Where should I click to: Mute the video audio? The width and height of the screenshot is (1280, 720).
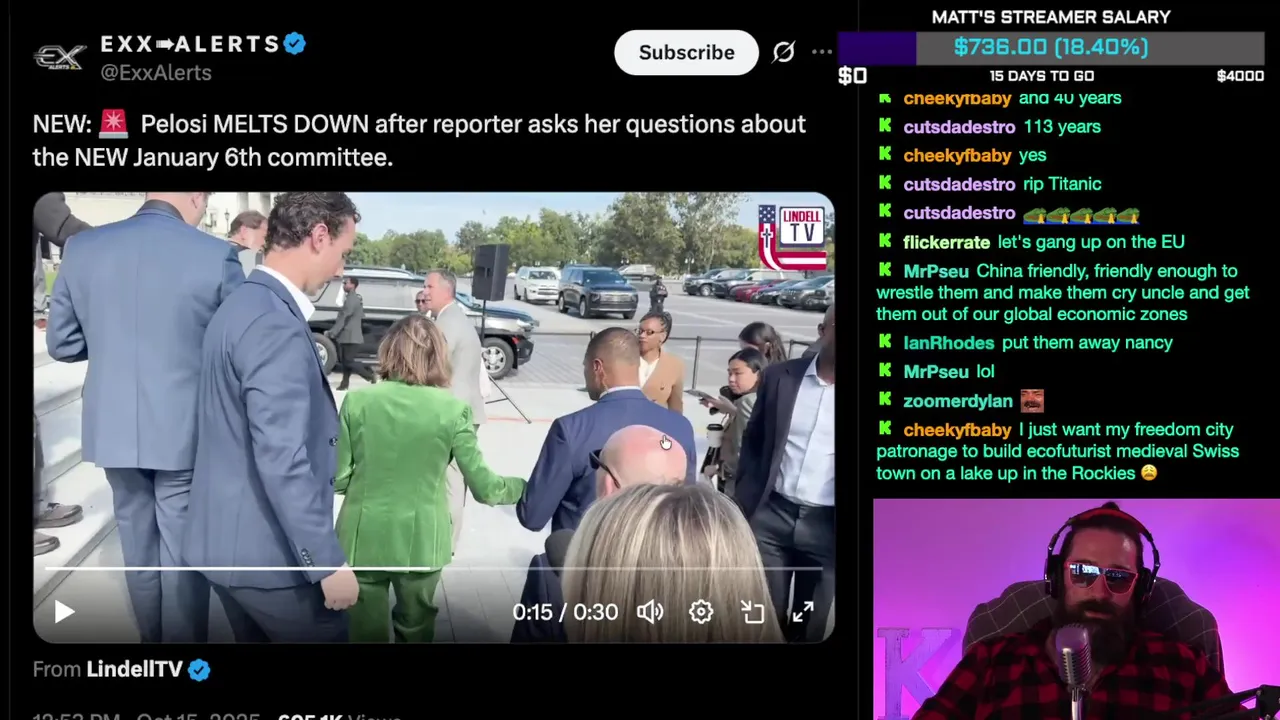point(650,612)
